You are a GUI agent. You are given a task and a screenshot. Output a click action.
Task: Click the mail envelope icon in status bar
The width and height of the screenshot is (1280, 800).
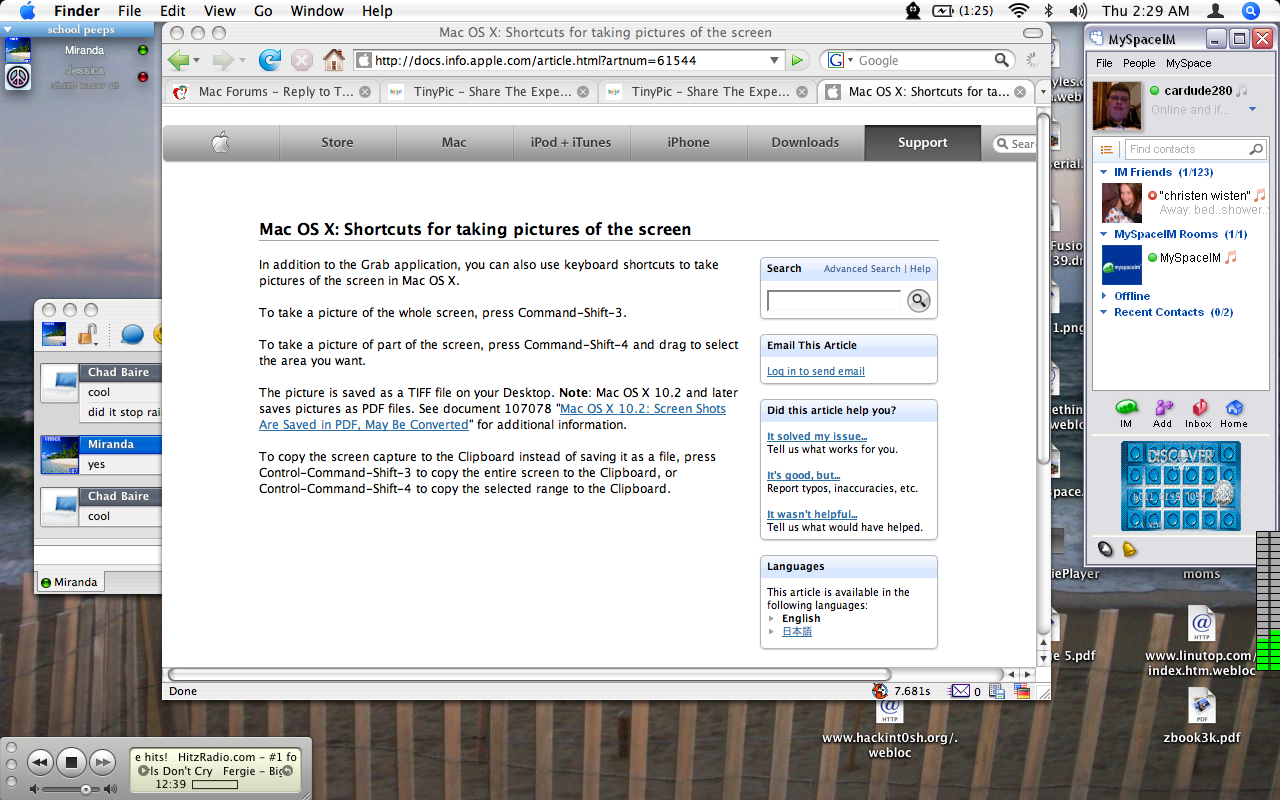(959, 691)
